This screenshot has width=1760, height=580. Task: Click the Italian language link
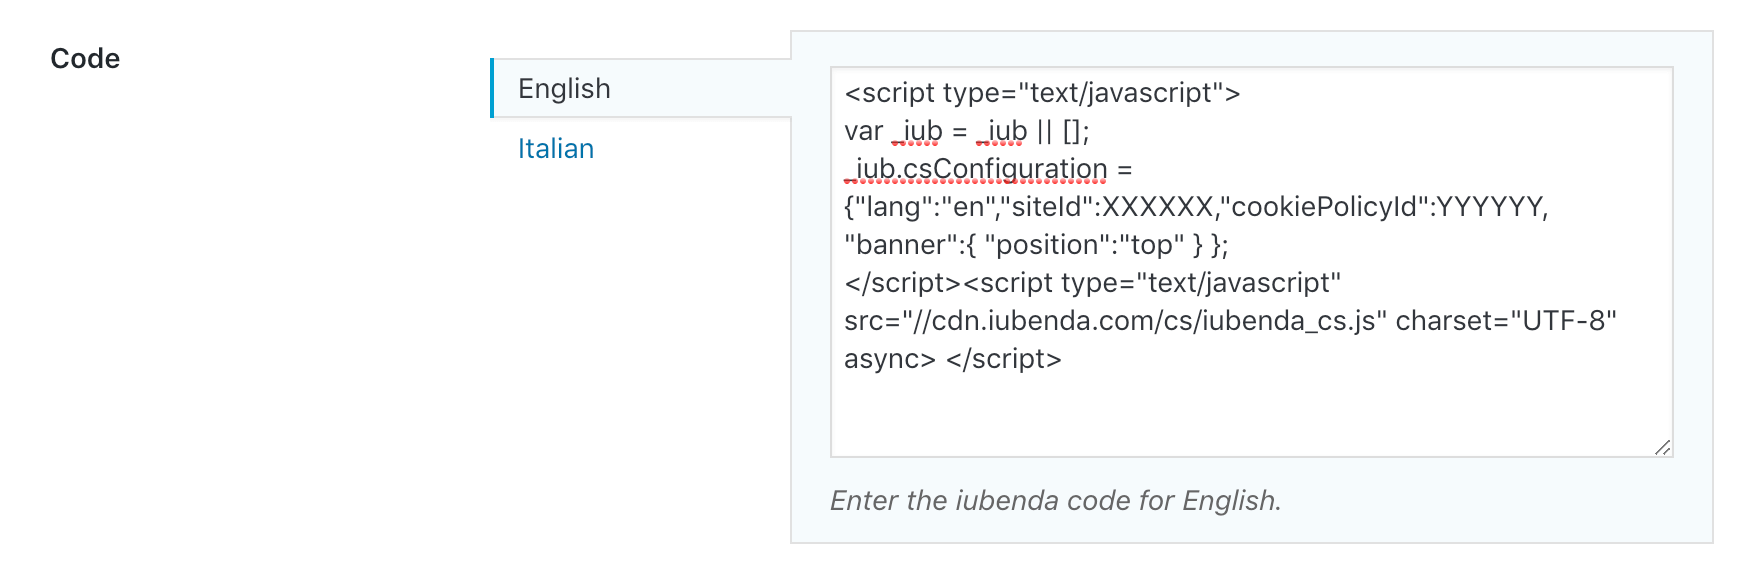[555, 148]
